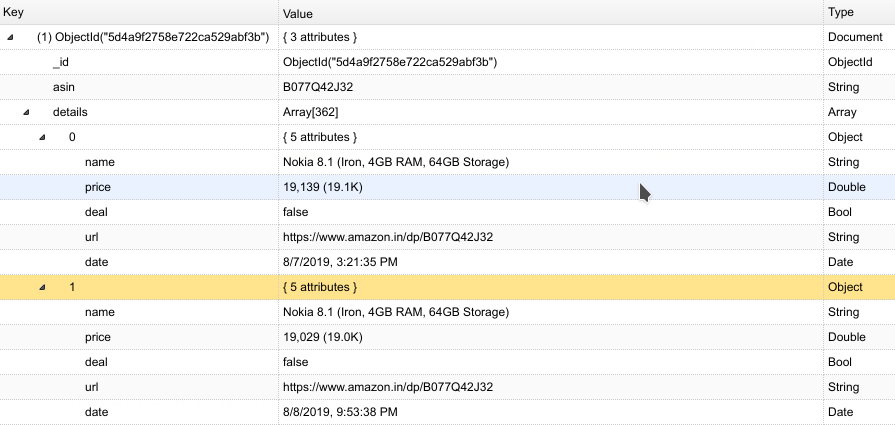The width and height of the screenshot is (895, 425).
Task: Click the Double type cell for price 19,139
Action: pyautogui.click(x=846, y=187)
